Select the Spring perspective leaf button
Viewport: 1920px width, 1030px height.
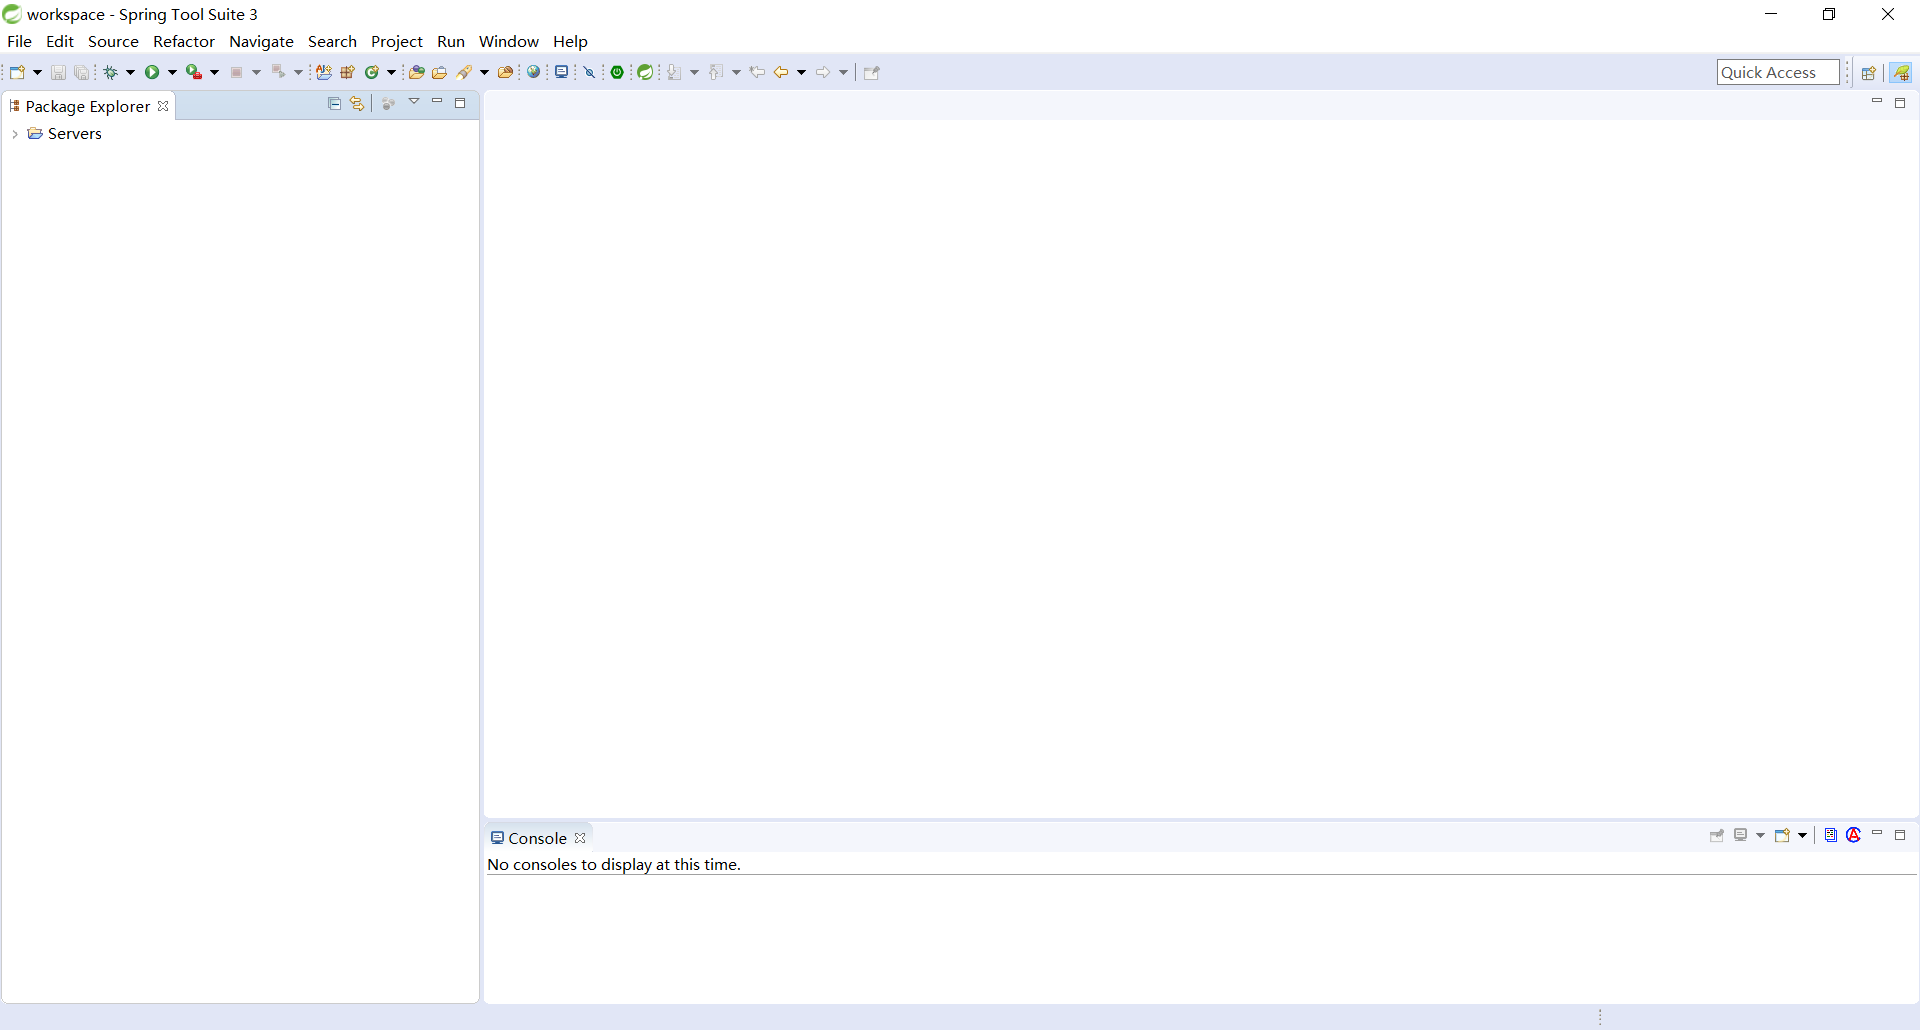[x=1900, y=72]
